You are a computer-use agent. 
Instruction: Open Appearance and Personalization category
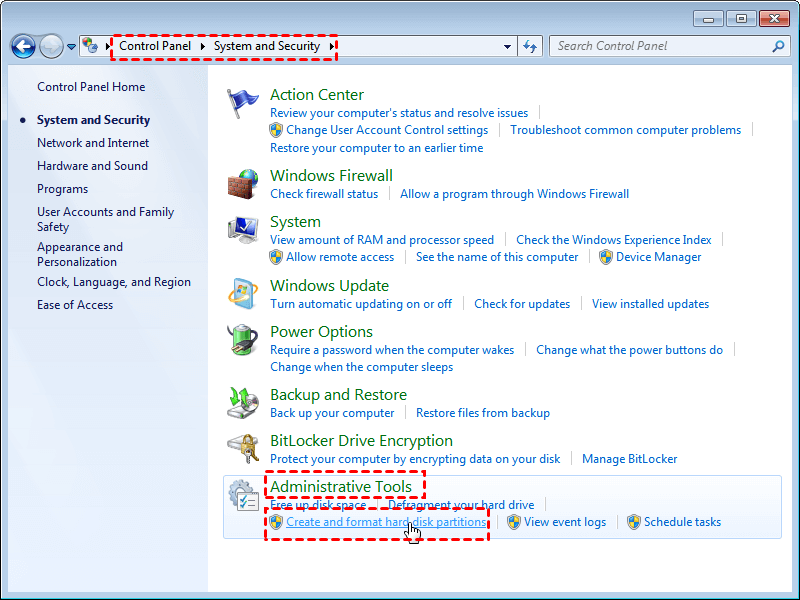[x=80, y=254]
